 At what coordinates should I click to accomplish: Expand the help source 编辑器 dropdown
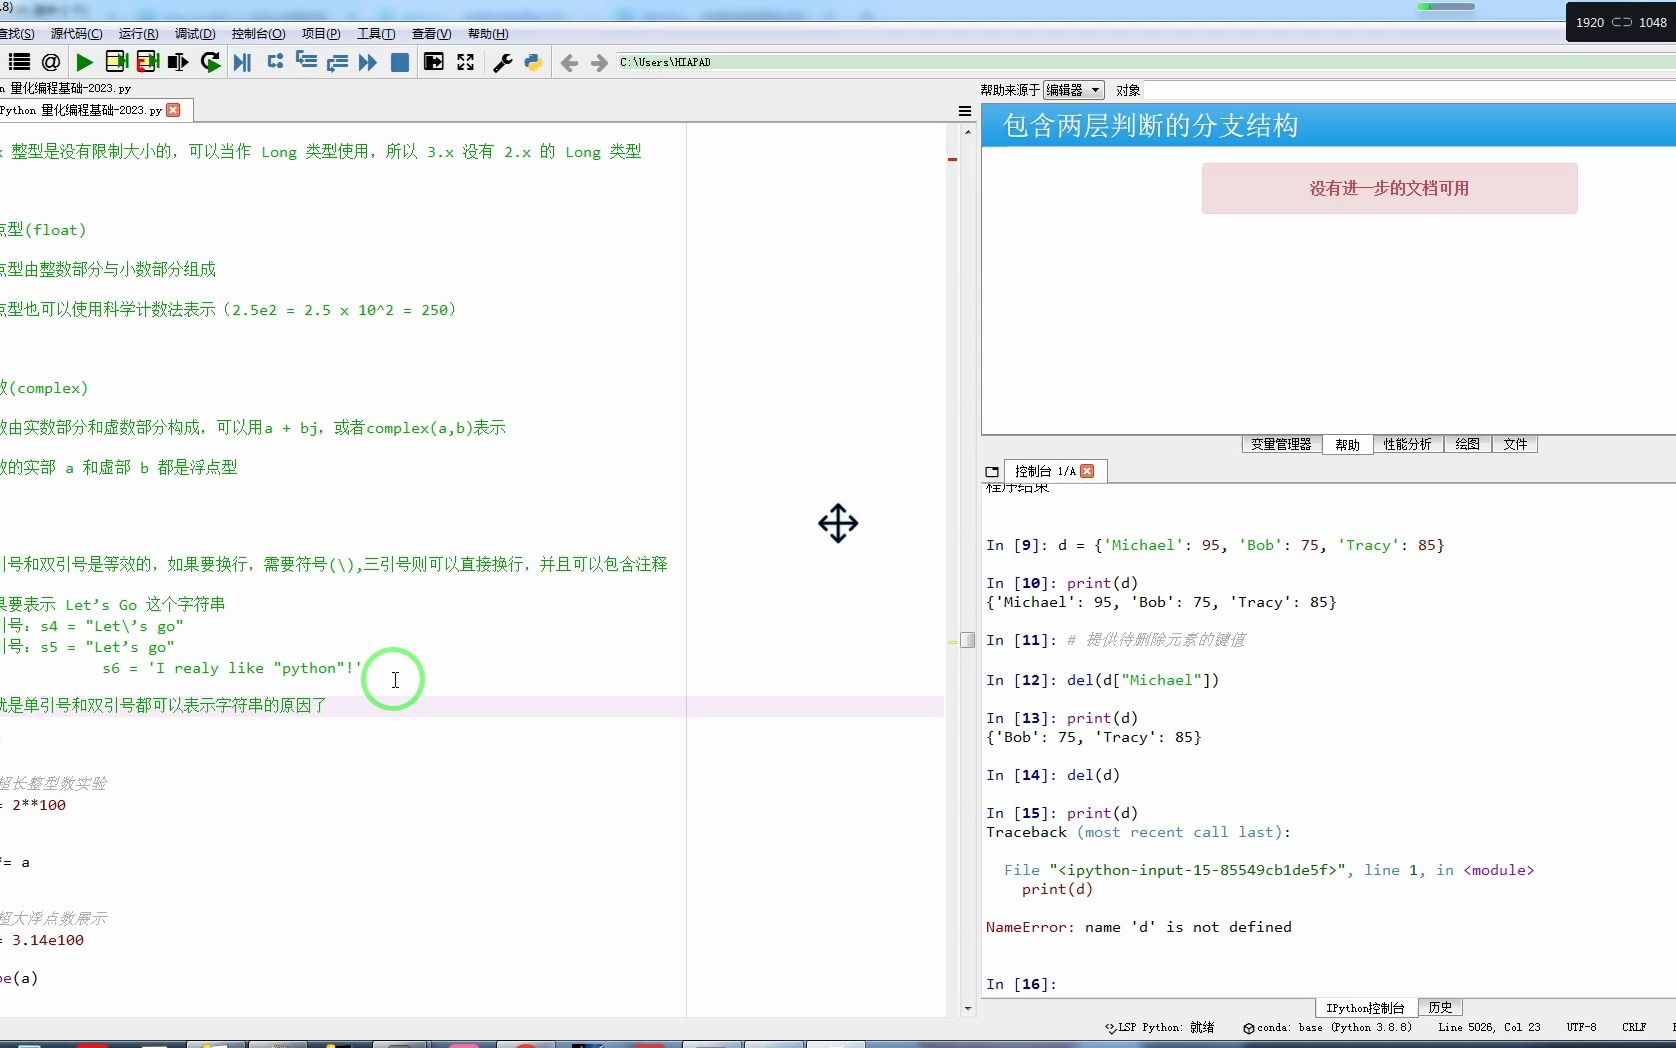(x=1073, y=90)
